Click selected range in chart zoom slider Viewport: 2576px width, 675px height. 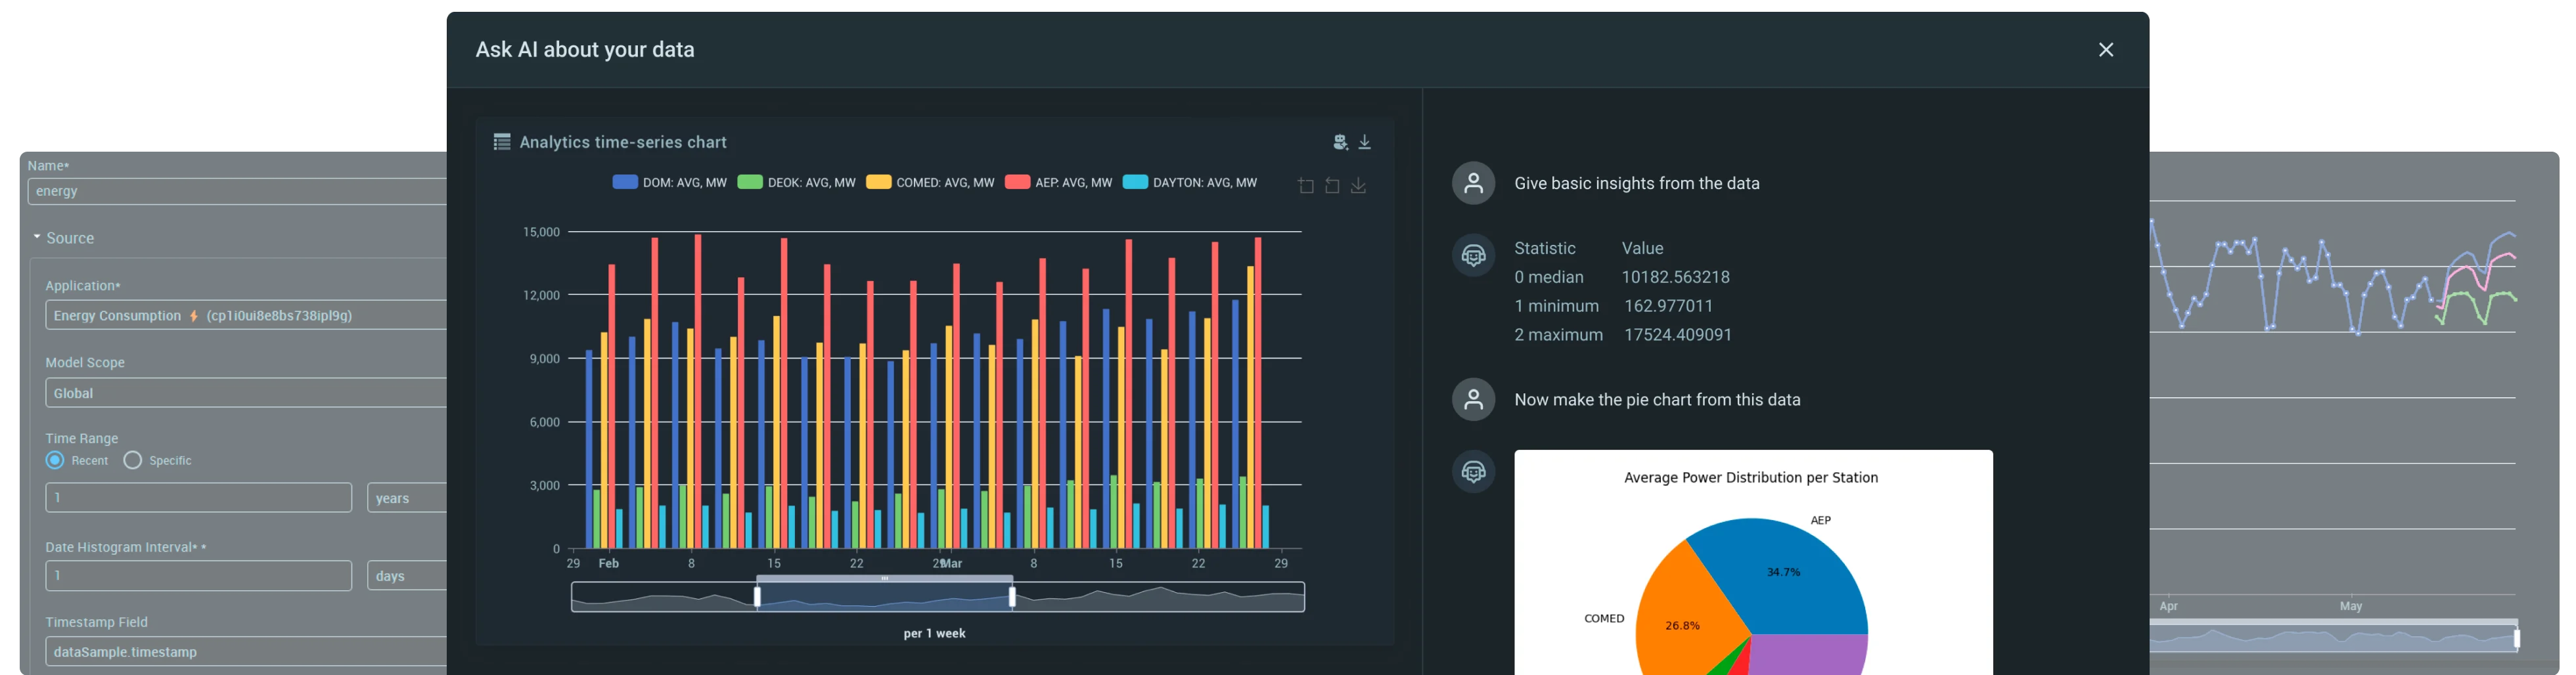tap(884, 597)
